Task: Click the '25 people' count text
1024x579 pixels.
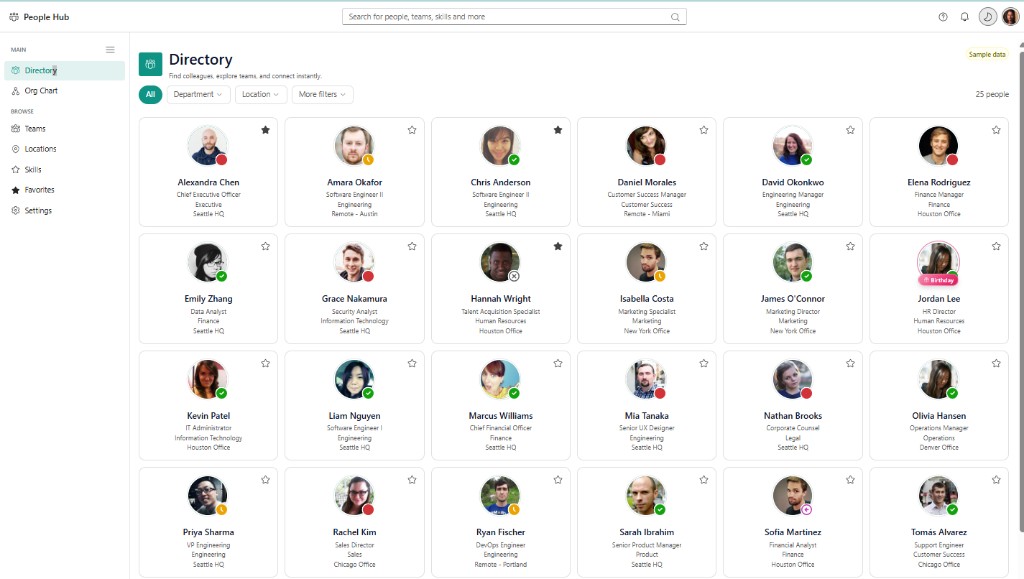Action: (x=992, y=95)
